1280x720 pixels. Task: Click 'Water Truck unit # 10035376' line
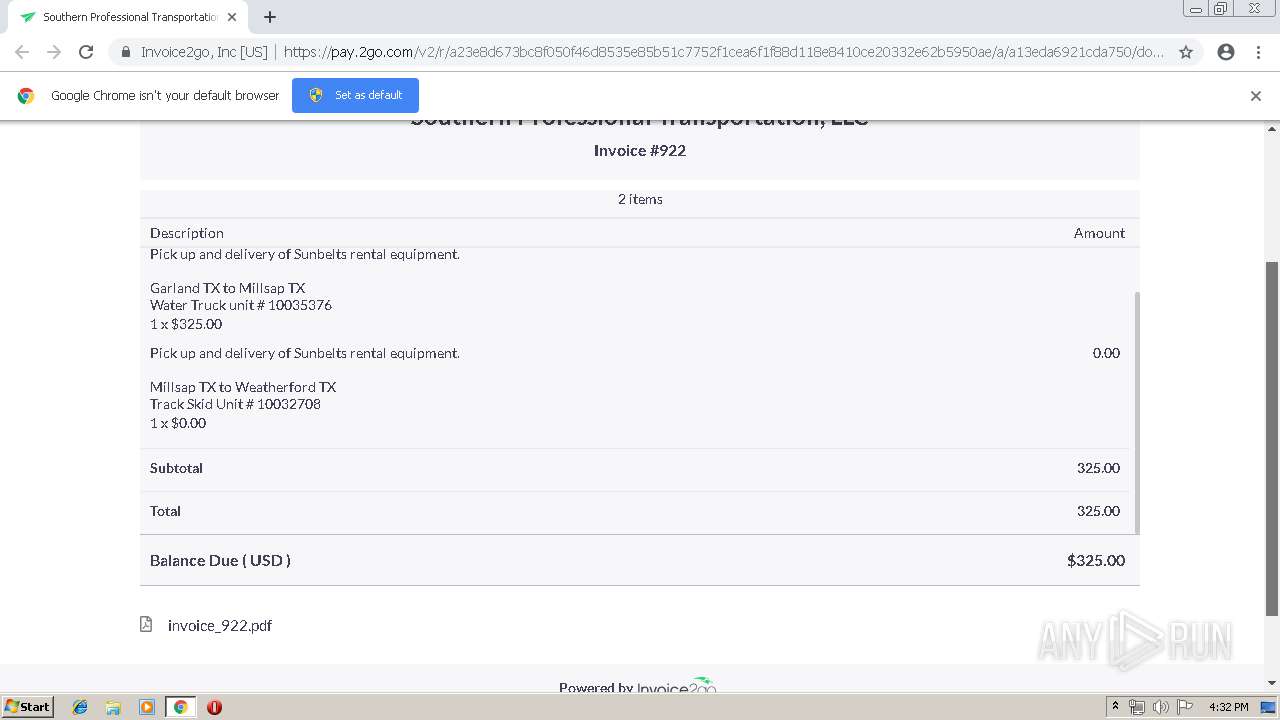[241, 305]
